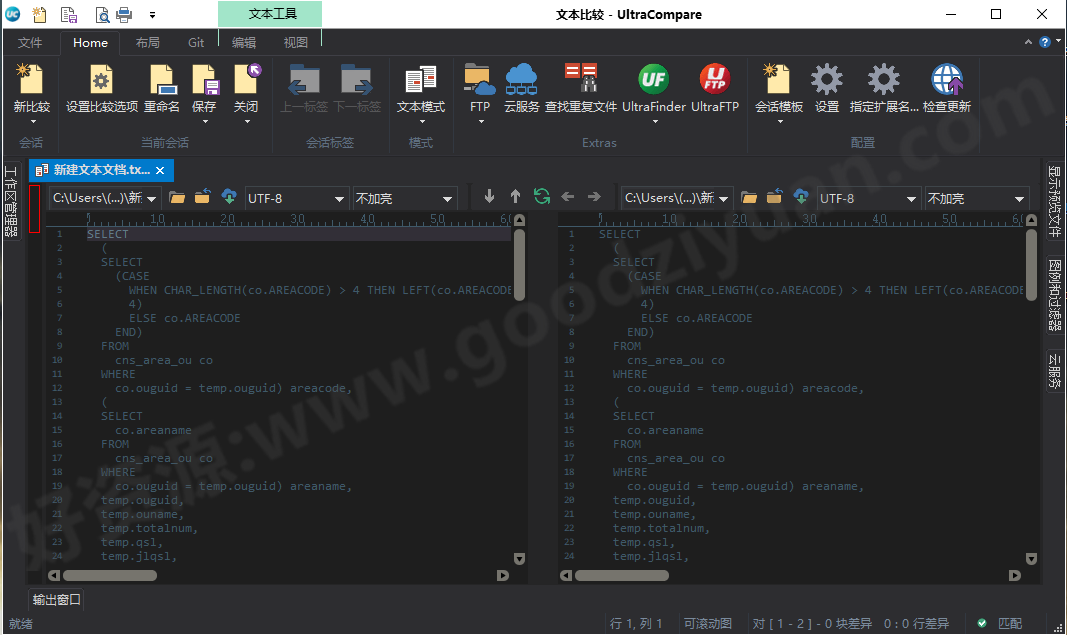Start a new comparison with 新比较

(30, 90)
